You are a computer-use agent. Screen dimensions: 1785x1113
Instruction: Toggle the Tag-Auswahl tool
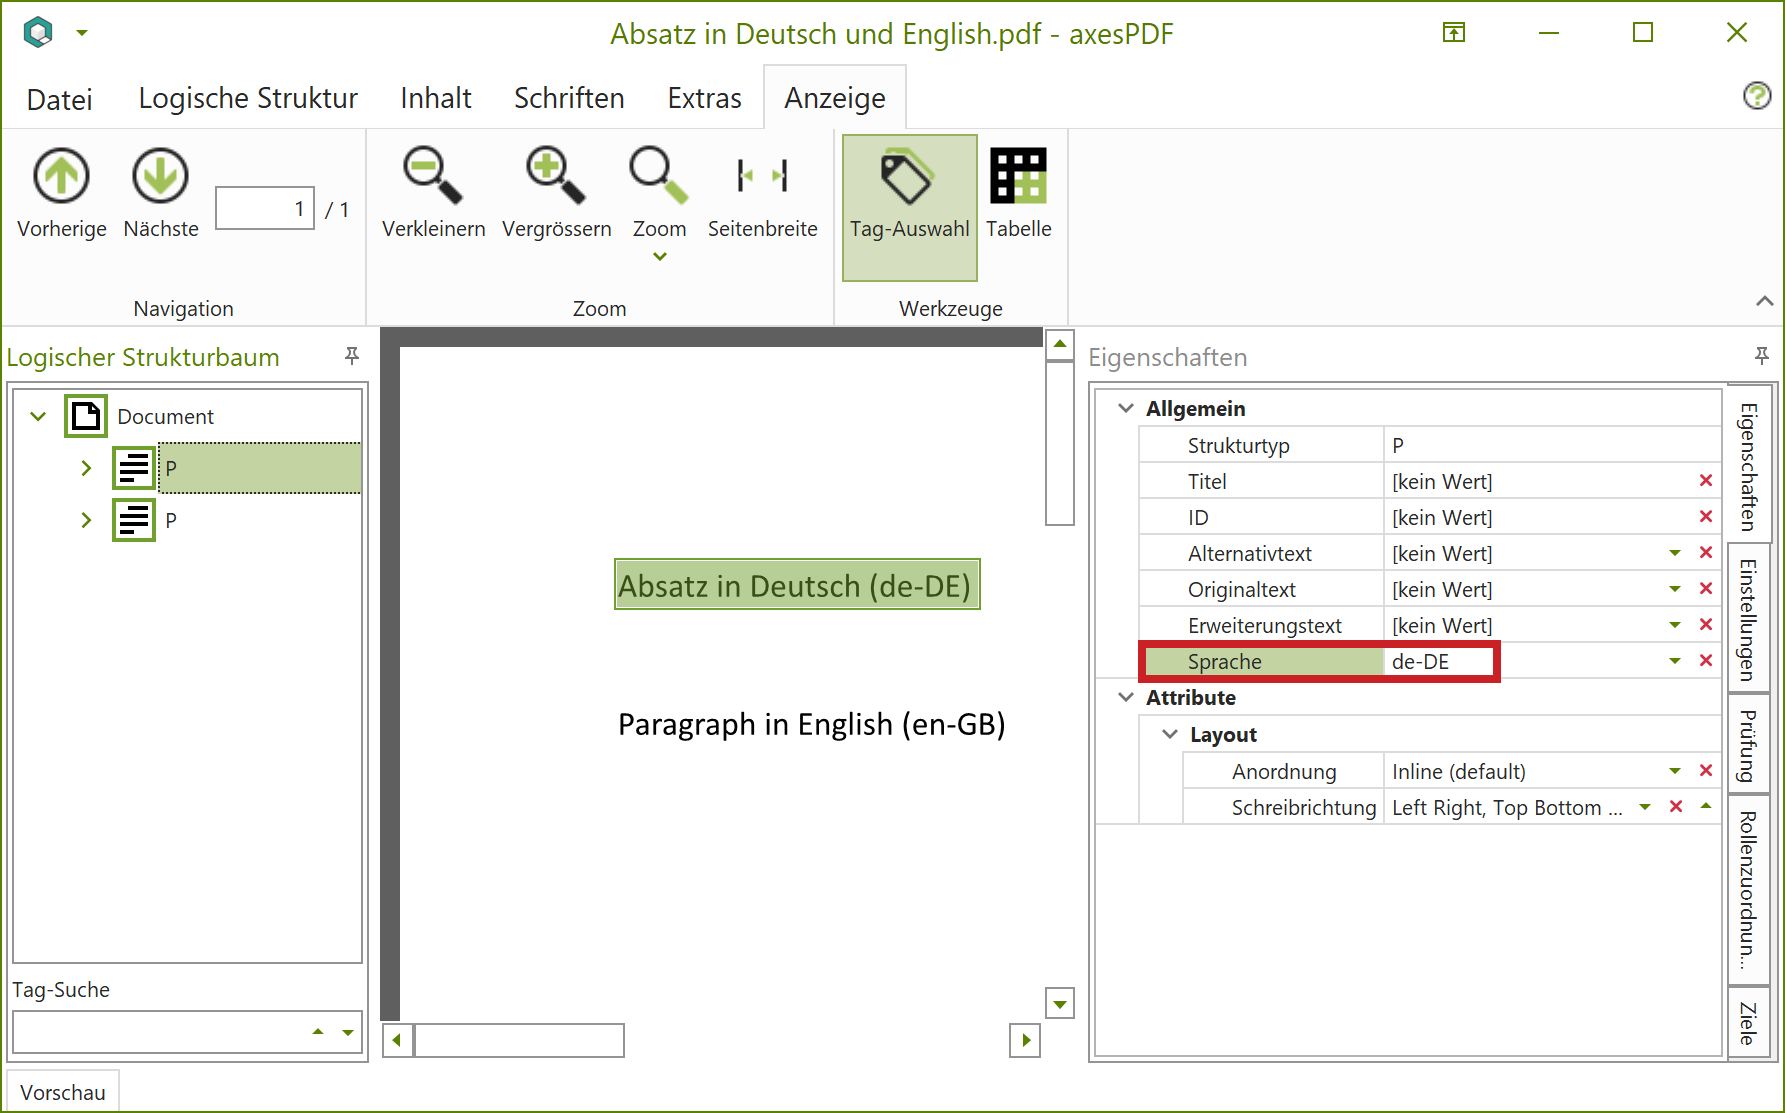click(909, 207)
